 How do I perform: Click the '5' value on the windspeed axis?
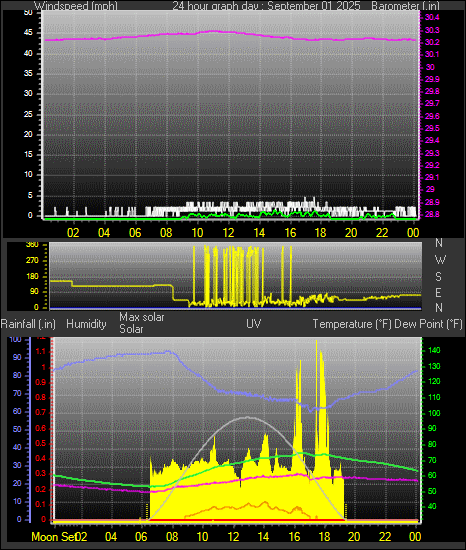[x=30, y=195]
